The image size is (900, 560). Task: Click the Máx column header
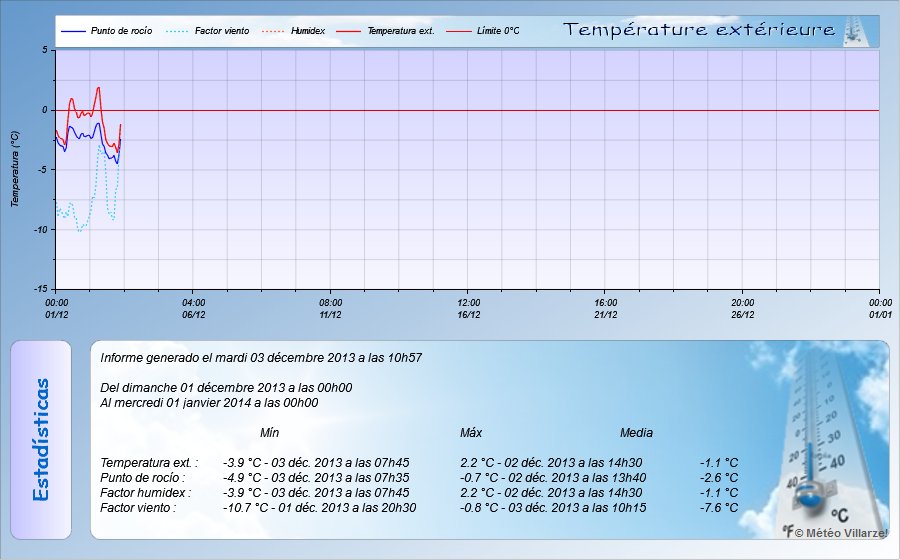pos(471,433)
